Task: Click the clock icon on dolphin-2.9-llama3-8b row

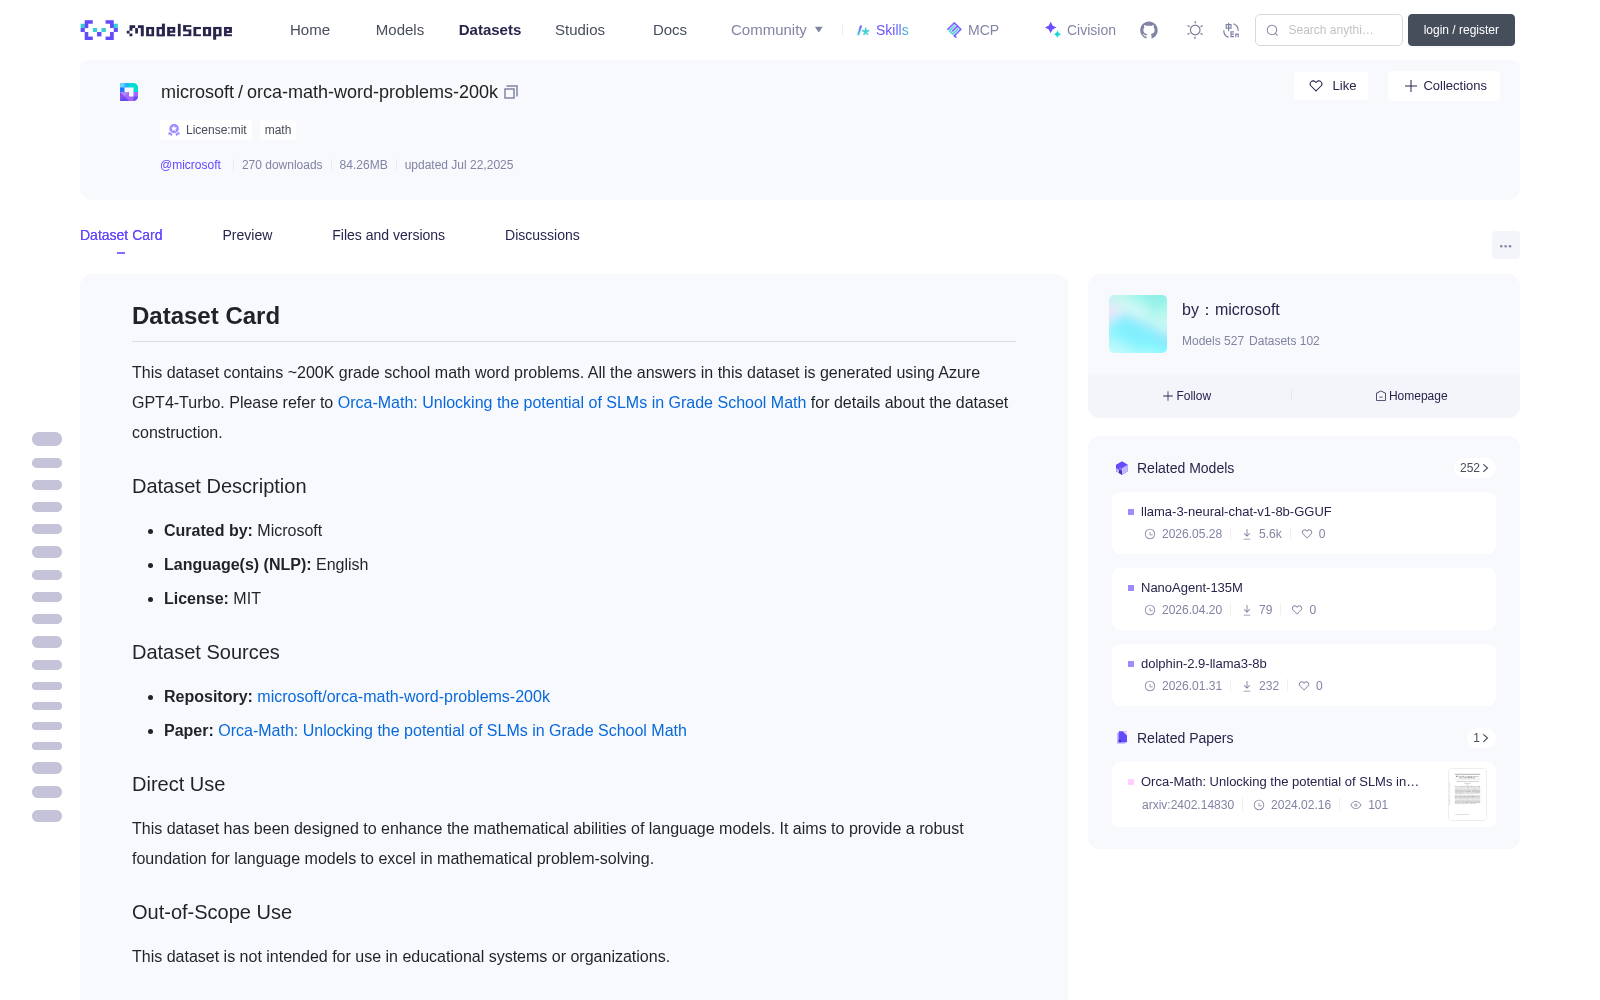Action: pos(1150,686)
